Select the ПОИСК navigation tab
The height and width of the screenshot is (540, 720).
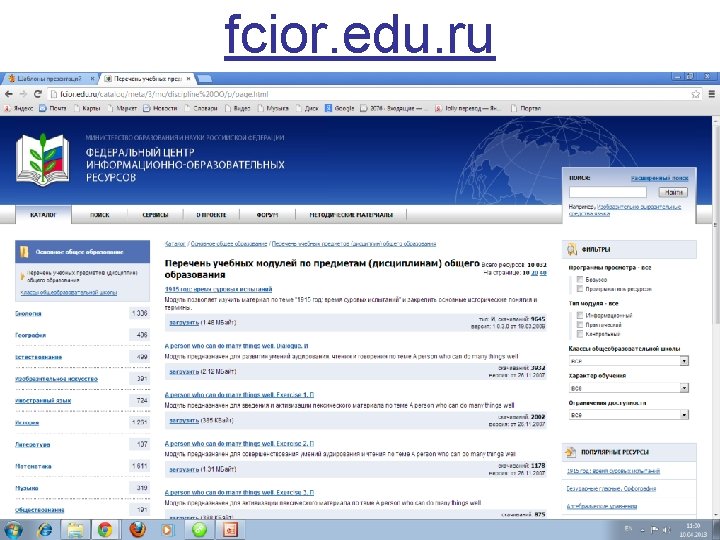tap(100, 214)
